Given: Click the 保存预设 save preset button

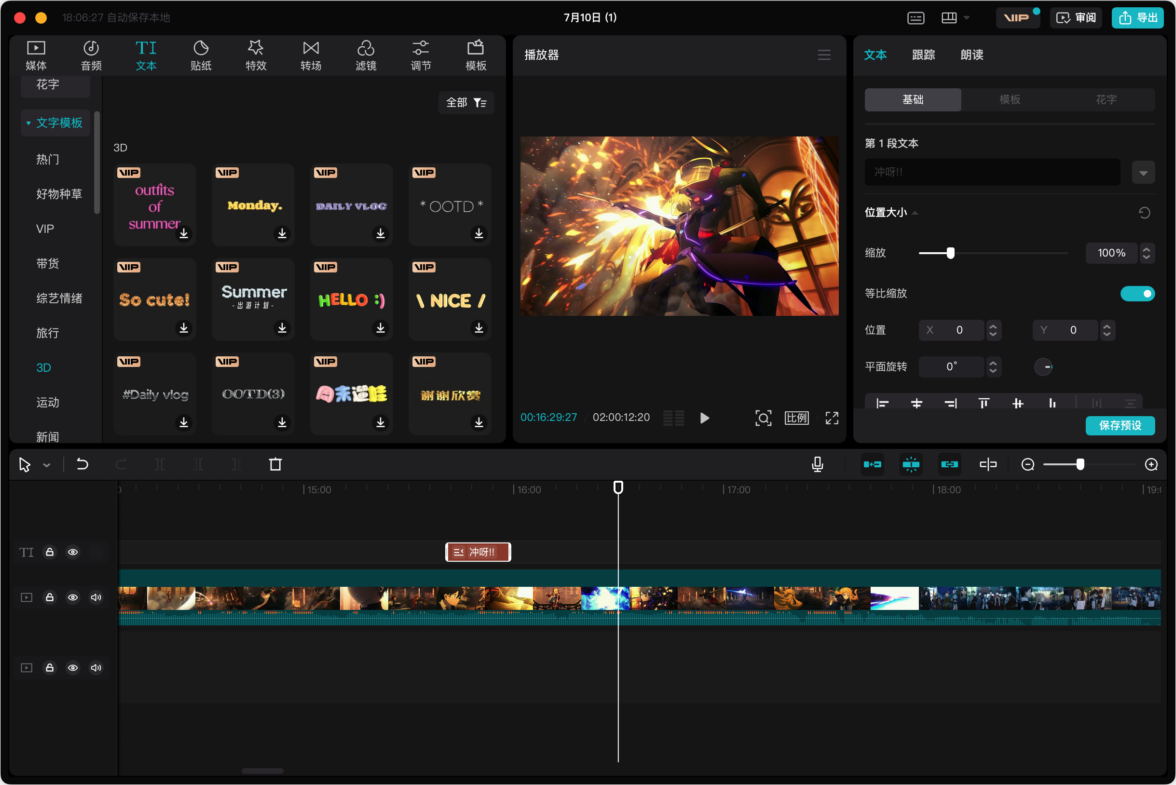Looking at the screenshot, I should (x=1120, y=426).
